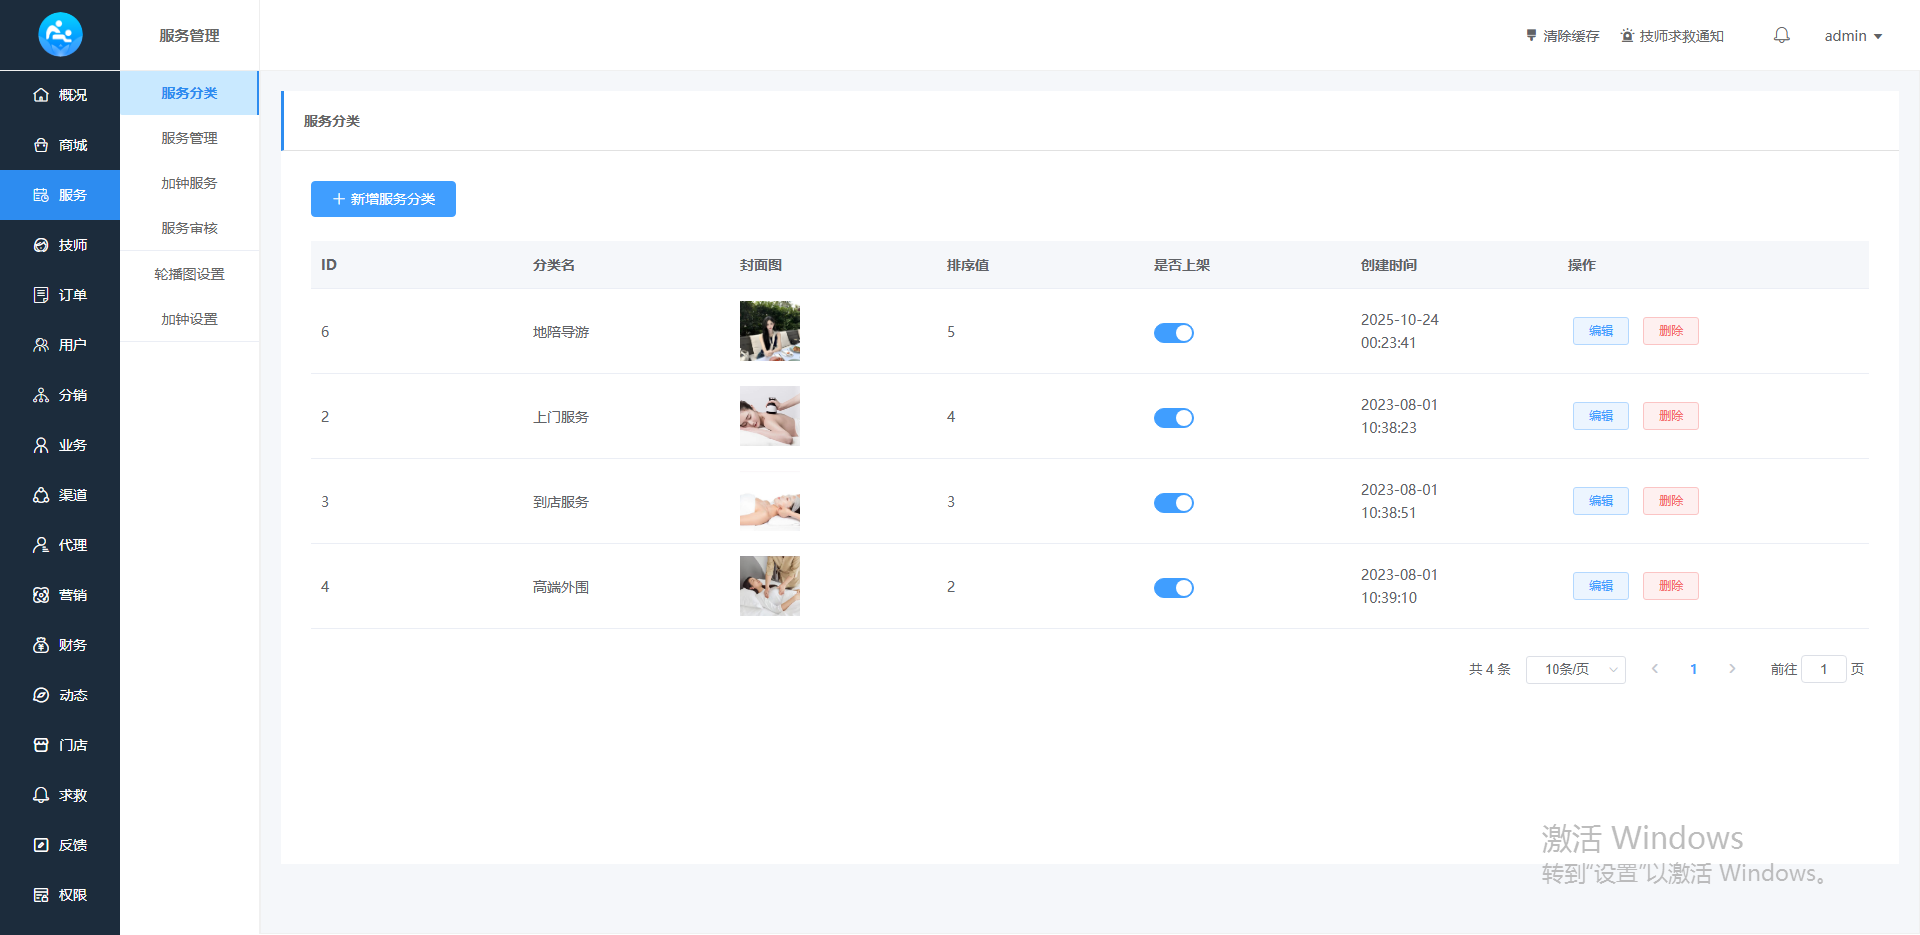The width and height of the screenshot is (1920, 935).
Task: Turn off the 高端外围 listing switch
Action: (1173, 588)
